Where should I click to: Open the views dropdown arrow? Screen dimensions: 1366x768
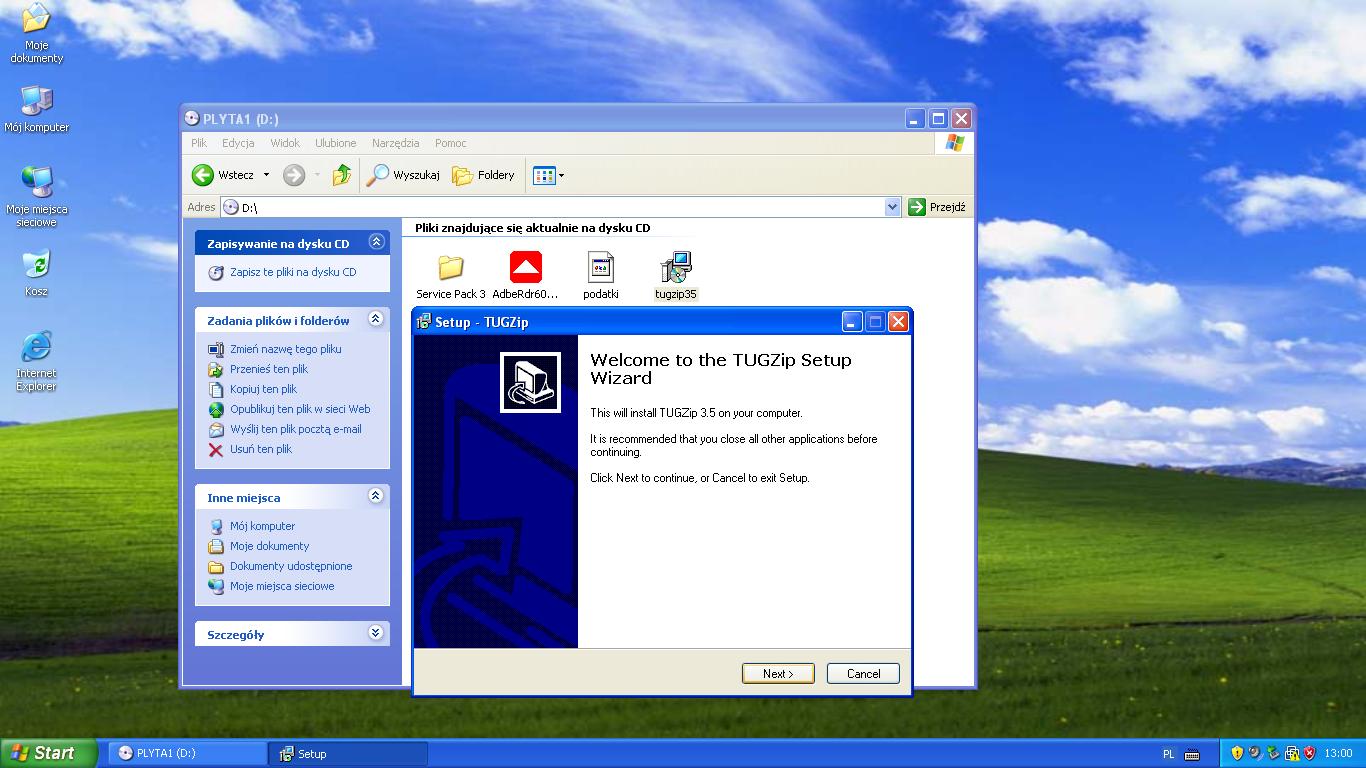click(x=561, y=175)
